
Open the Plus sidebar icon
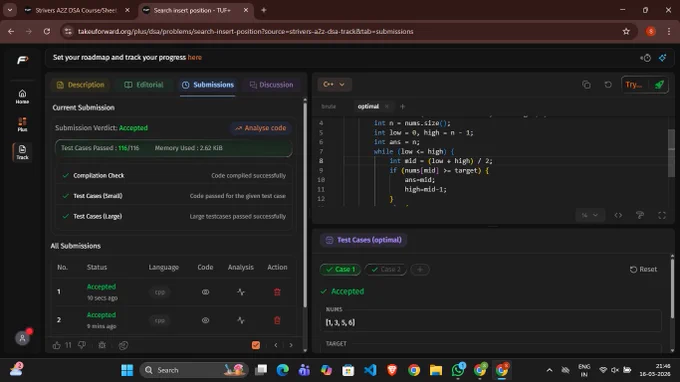pyautogui.click(x=22, y=124)
